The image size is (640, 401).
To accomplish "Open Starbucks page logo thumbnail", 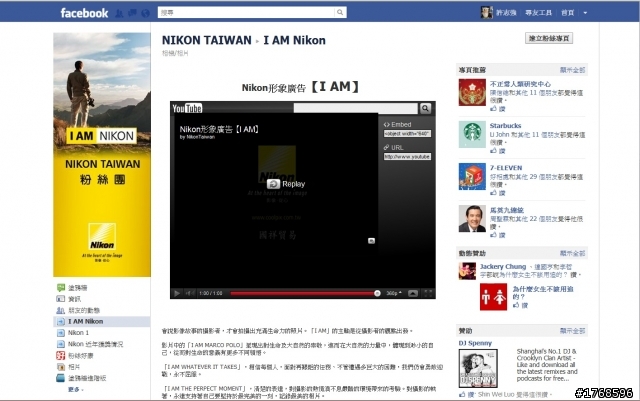I will coord(472,134).
